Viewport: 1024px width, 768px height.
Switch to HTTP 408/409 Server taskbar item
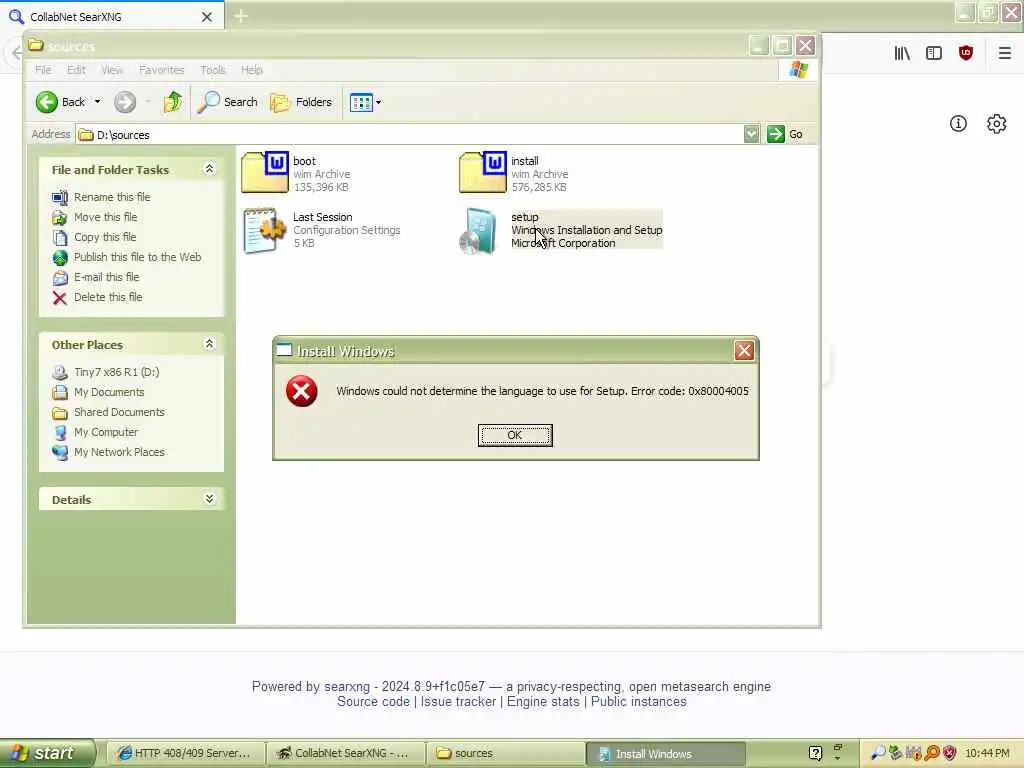click(x=186, y=753)
